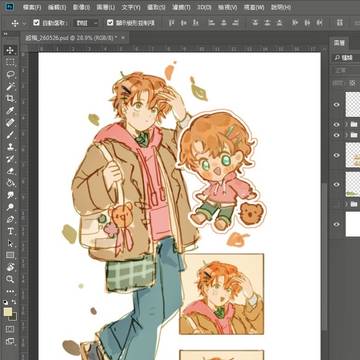Open the layer filter type dropdown
This screenshot has height=360, width=360.
345,58
